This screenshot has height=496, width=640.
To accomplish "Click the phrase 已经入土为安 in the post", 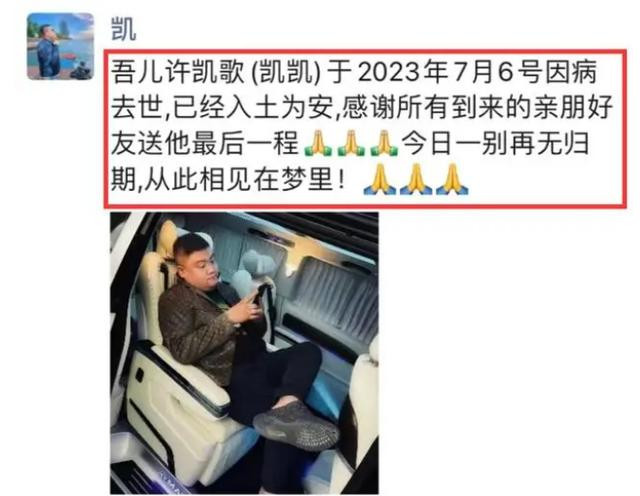I will pos(253,108).
